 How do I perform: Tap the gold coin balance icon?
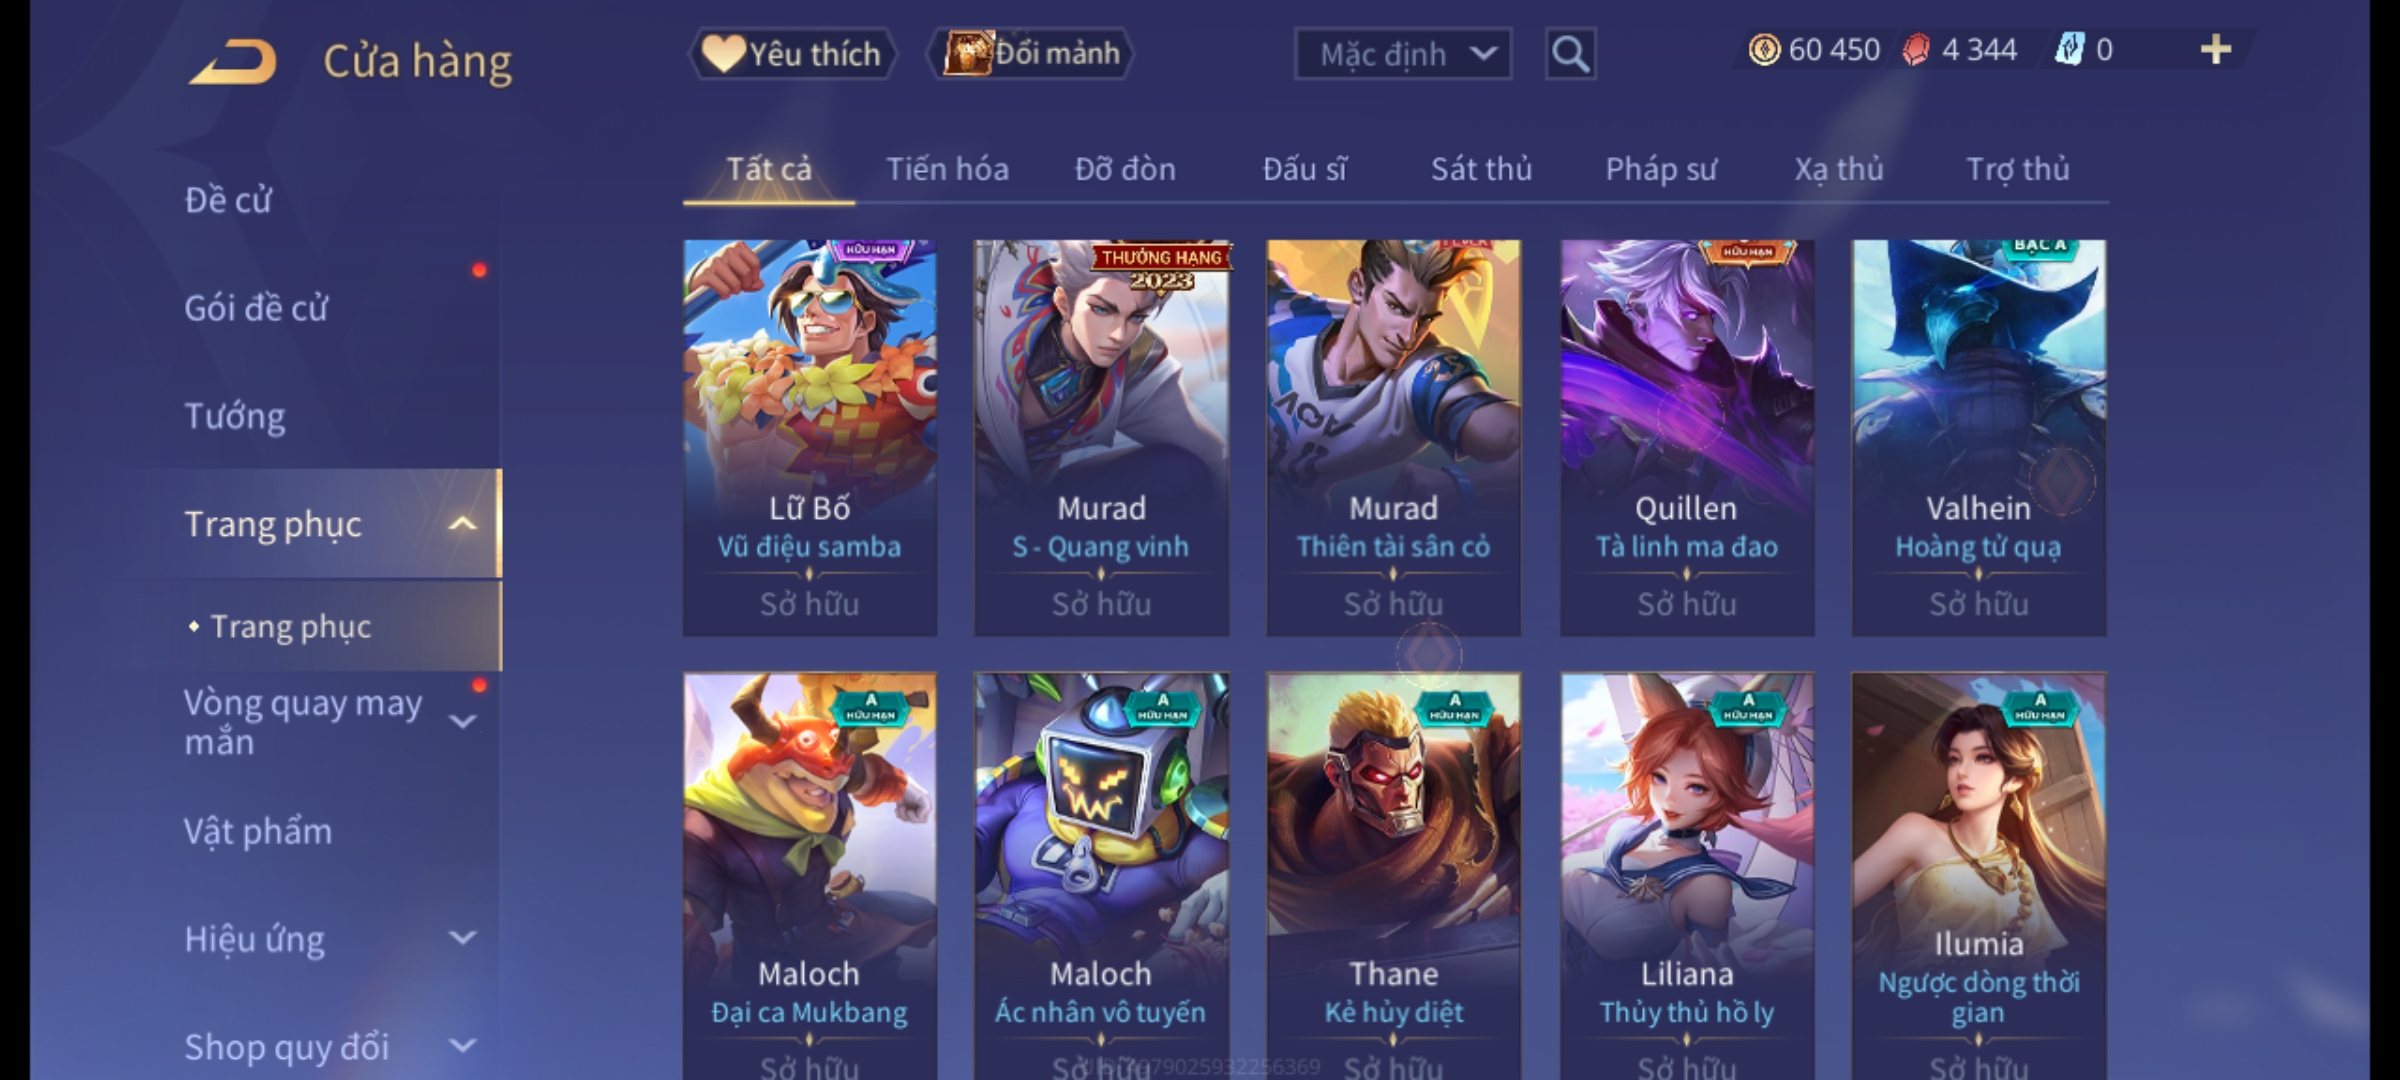(1764, 50)
